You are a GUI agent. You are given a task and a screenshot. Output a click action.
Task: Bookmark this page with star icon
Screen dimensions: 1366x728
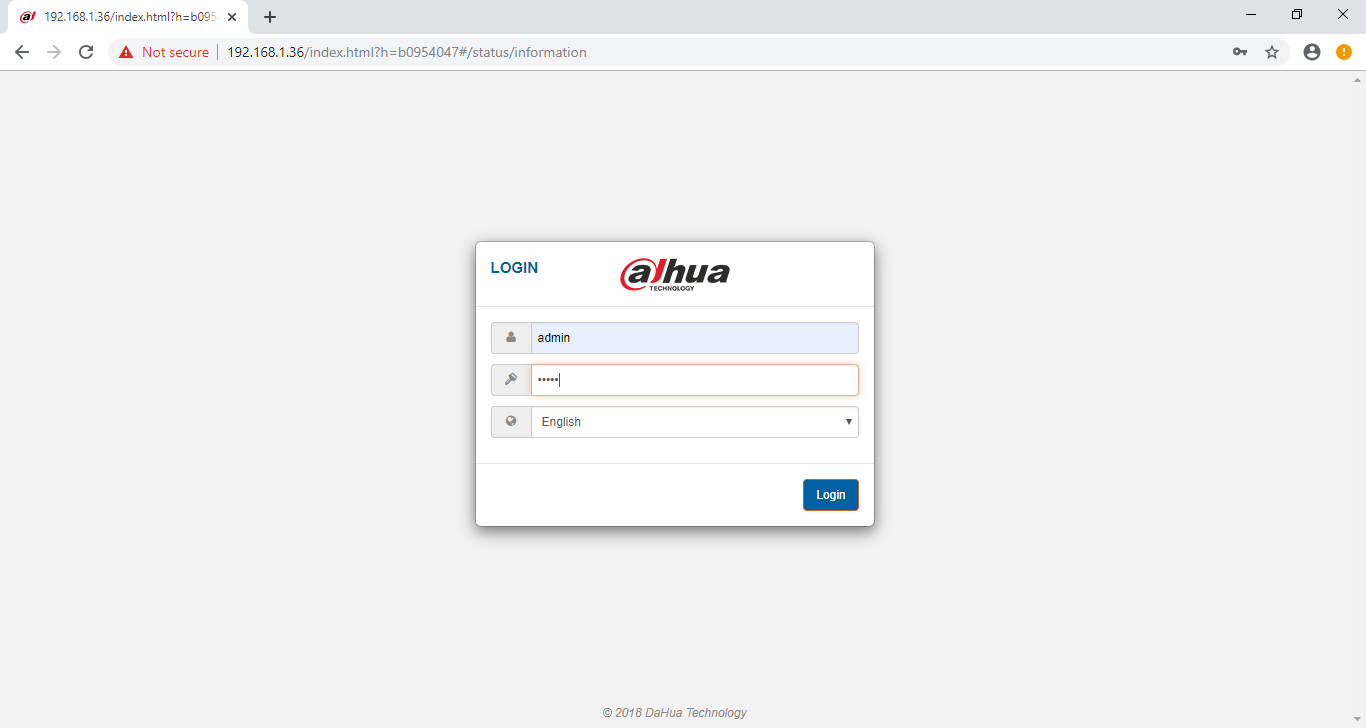(x=1272, y=52)
